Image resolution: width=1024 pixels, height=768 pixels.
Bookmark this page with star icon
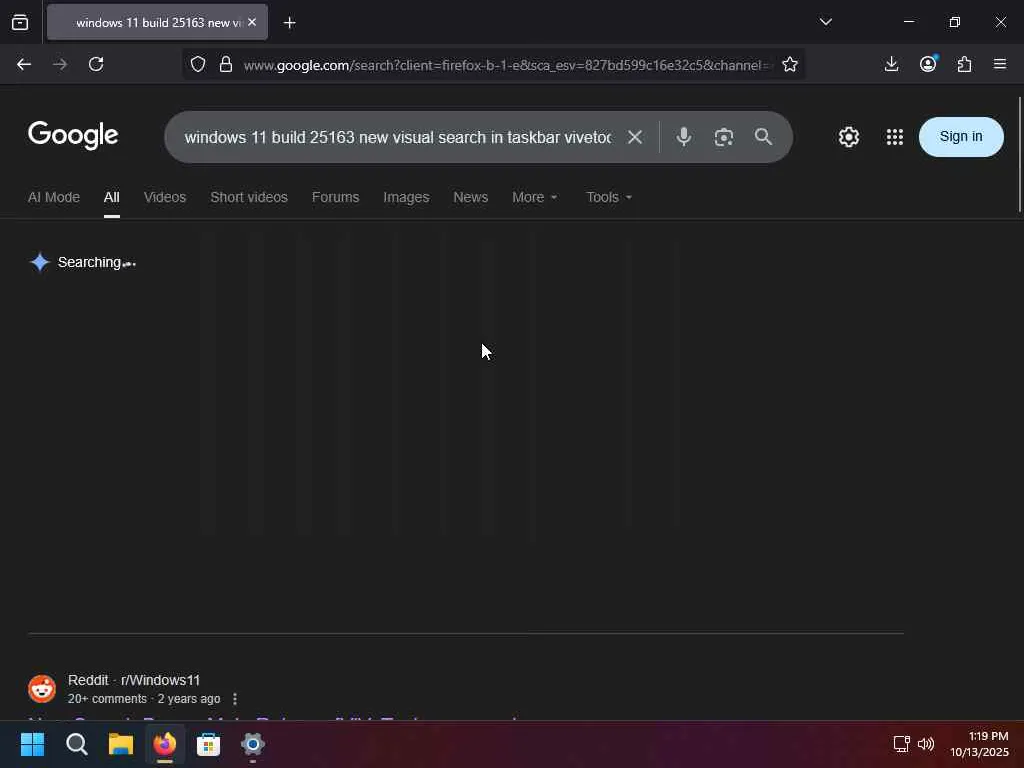(790, 64)
